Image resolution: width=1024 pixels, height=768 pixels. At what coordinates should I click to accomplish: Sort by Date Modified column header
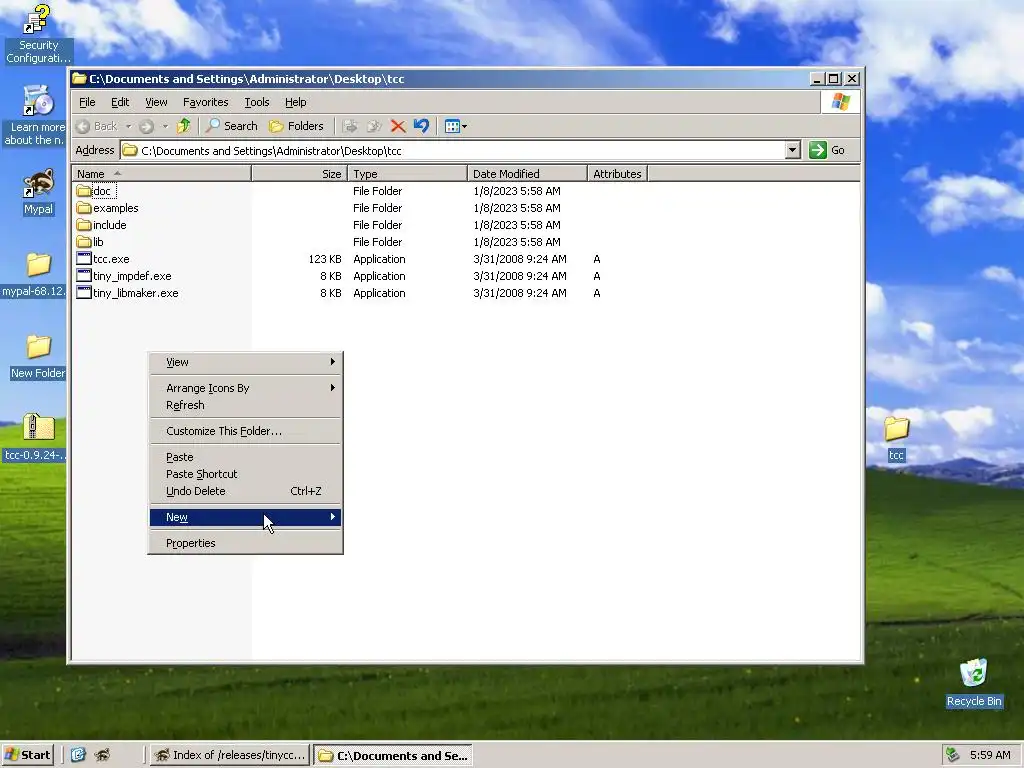point(527,174)
